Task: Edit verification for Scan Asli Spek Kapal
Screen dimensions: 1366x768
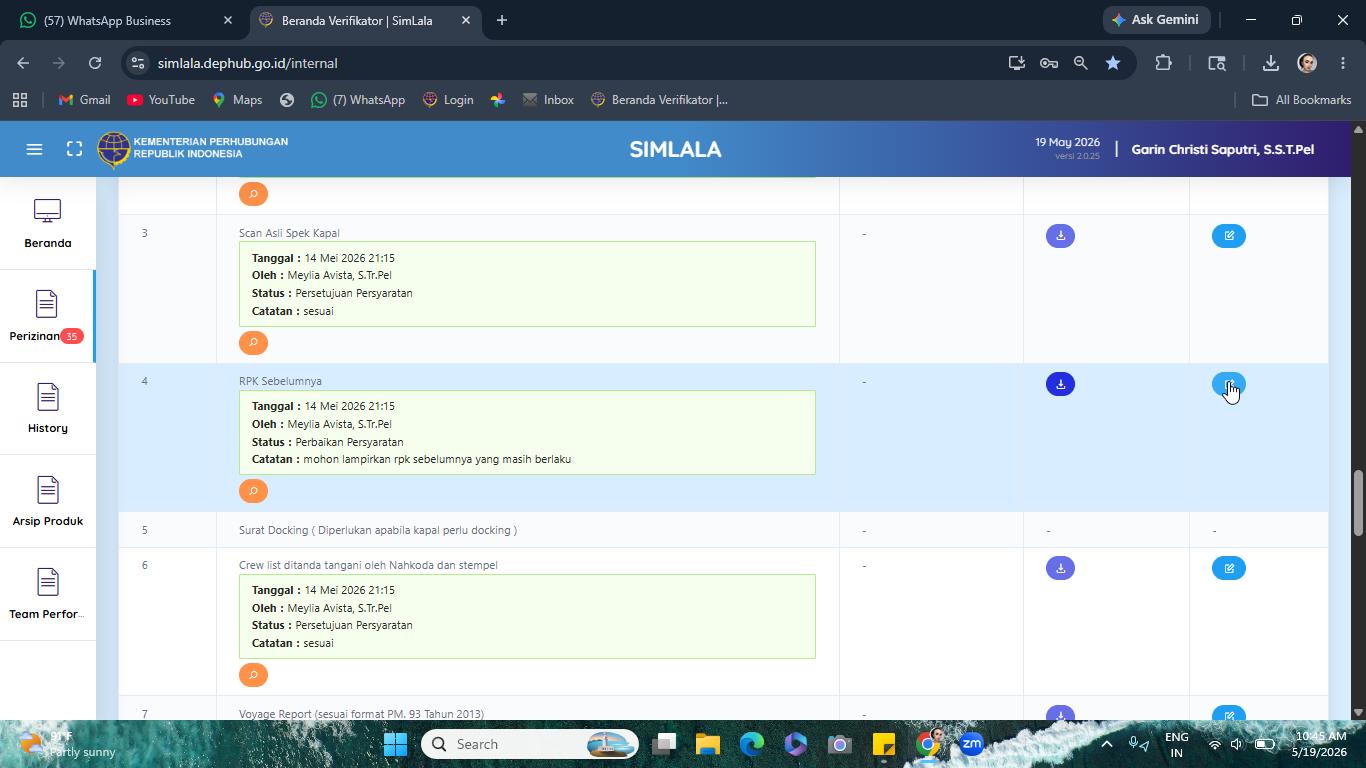Action: pos(1229,236)
